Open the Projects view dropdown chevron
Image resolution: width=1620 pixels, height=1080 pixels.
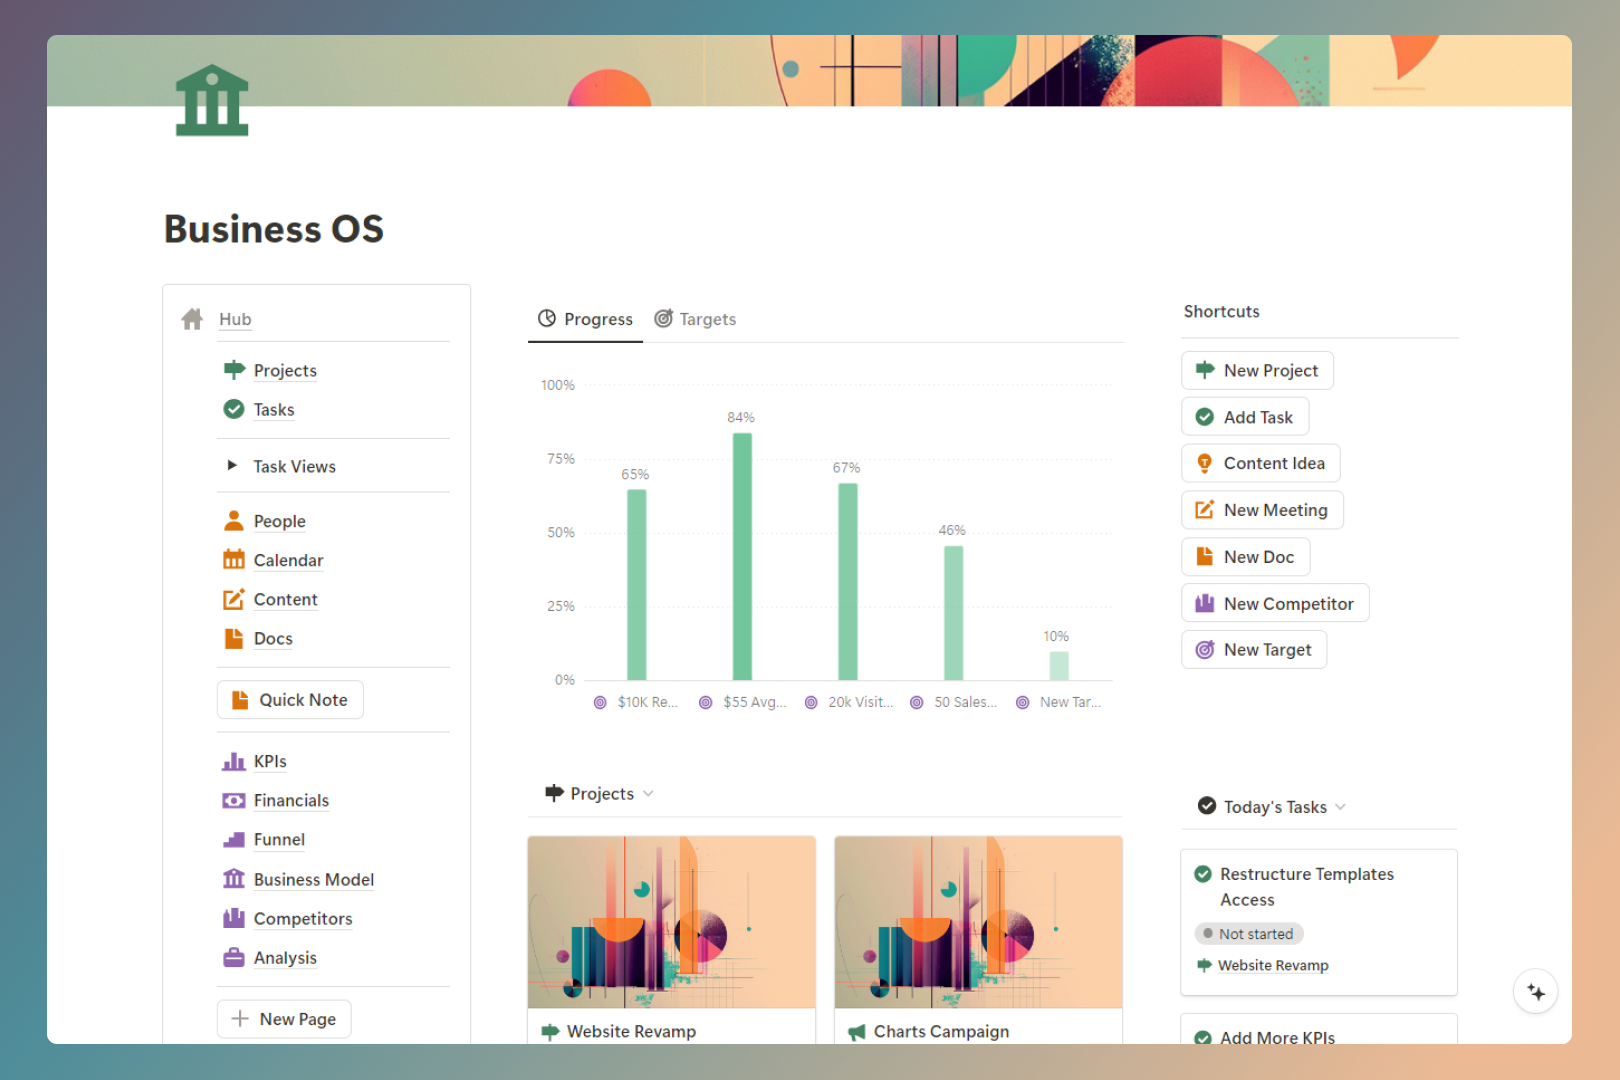click(x=648, y=793)
